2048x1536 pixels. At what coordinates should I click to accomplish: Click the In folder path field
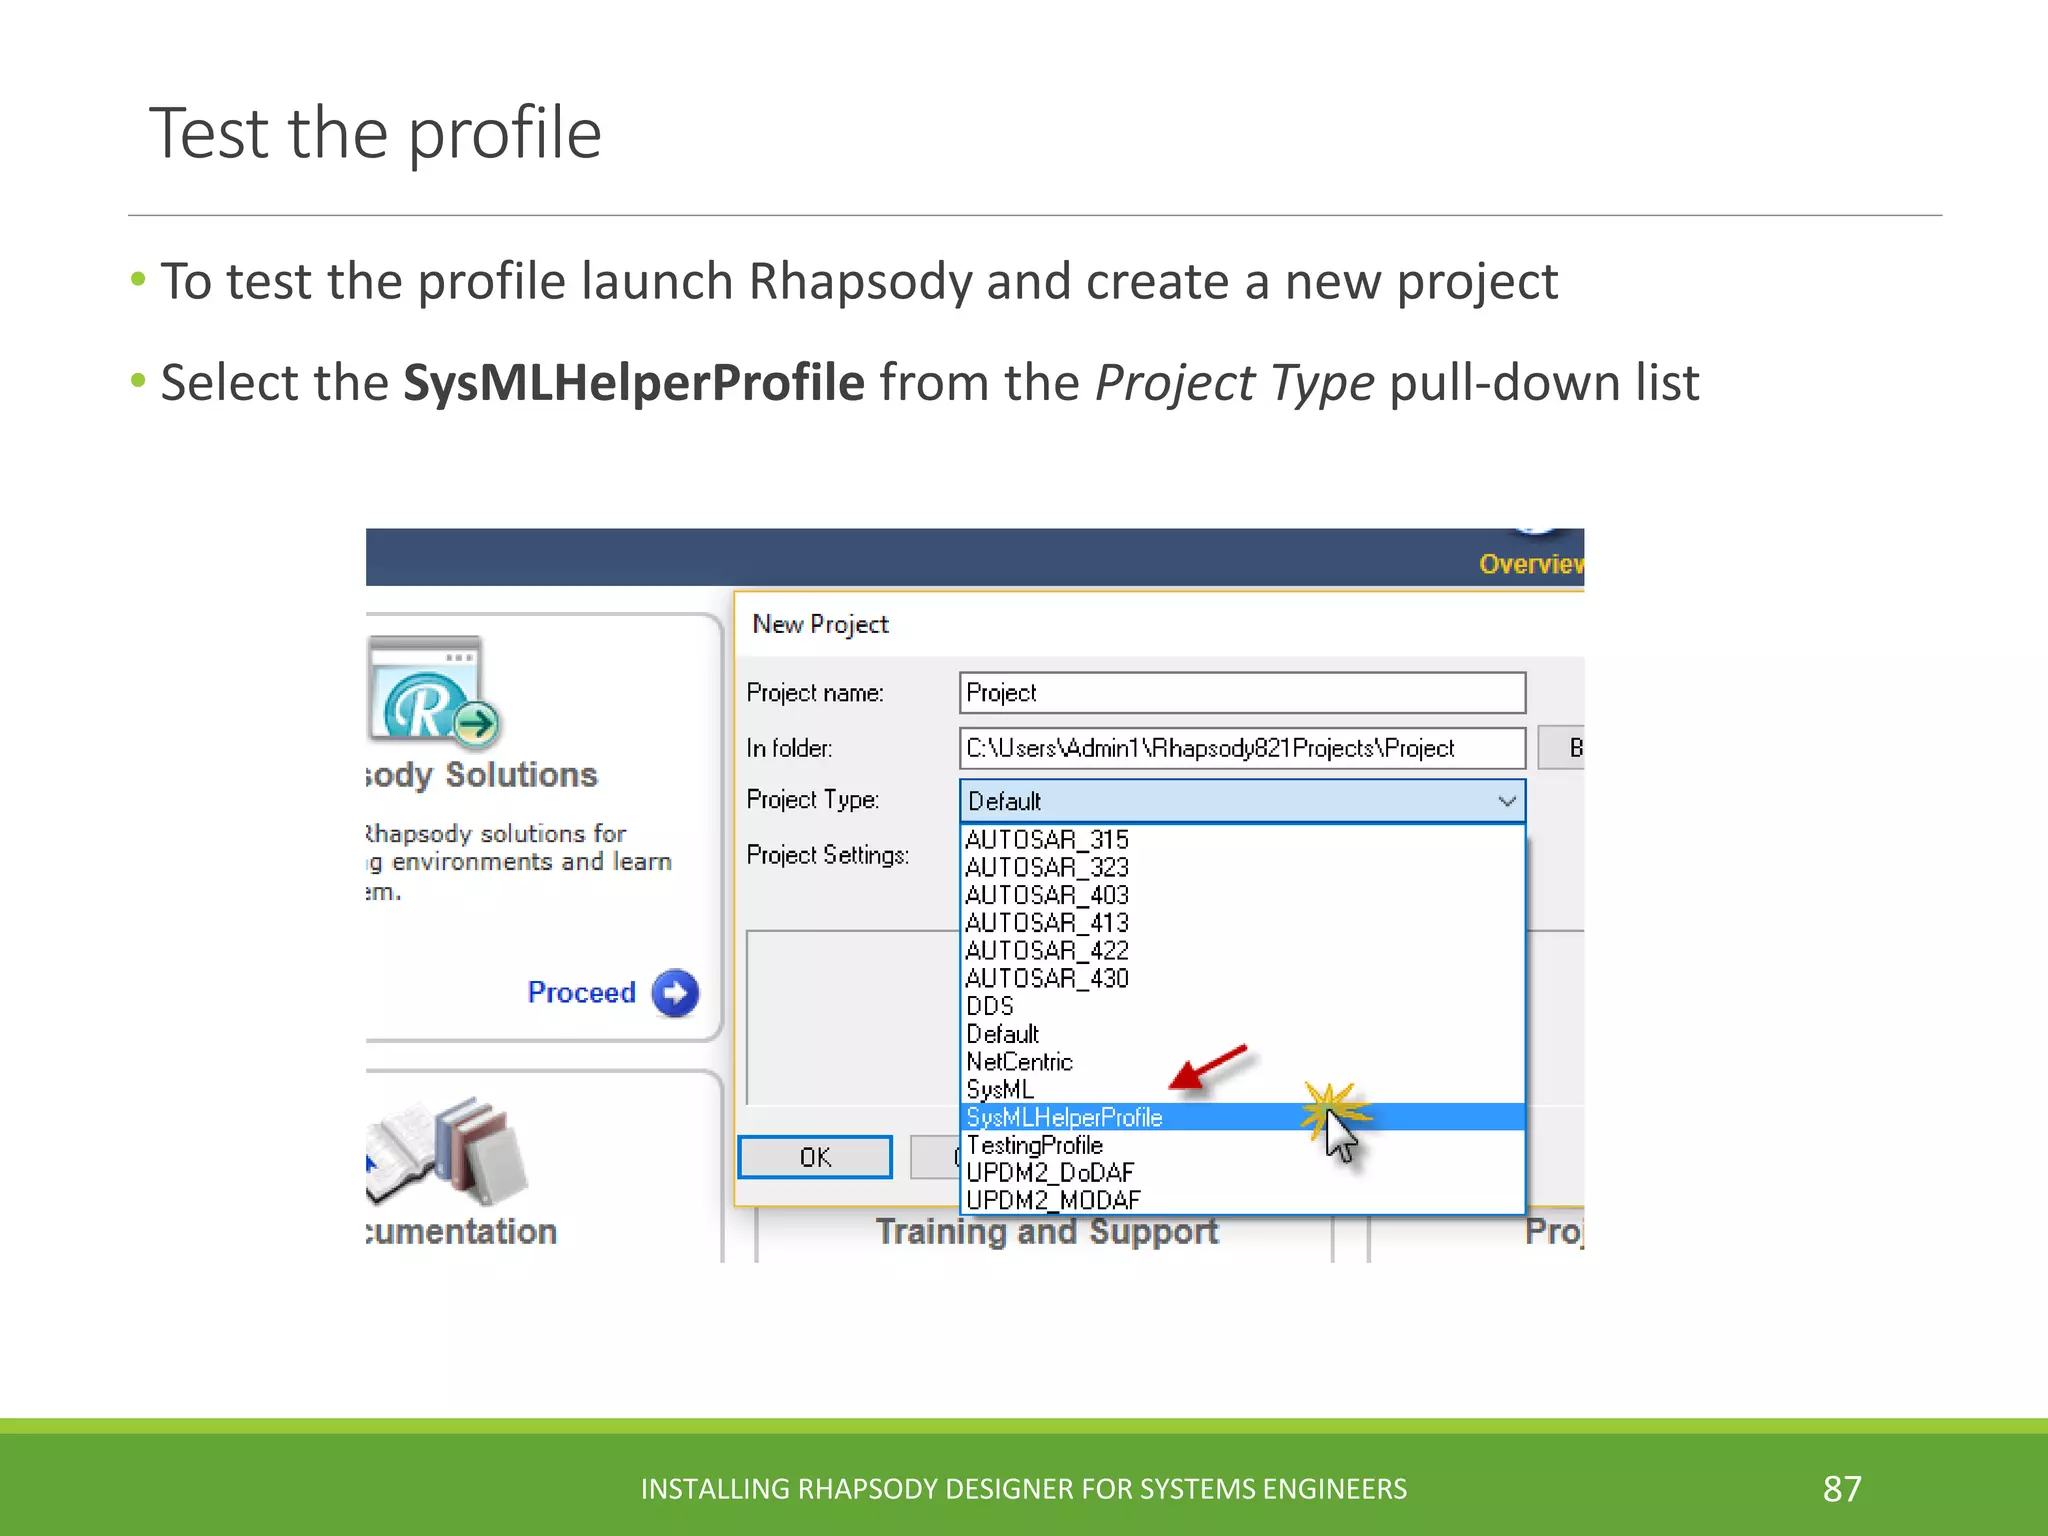click(1242, 748)
